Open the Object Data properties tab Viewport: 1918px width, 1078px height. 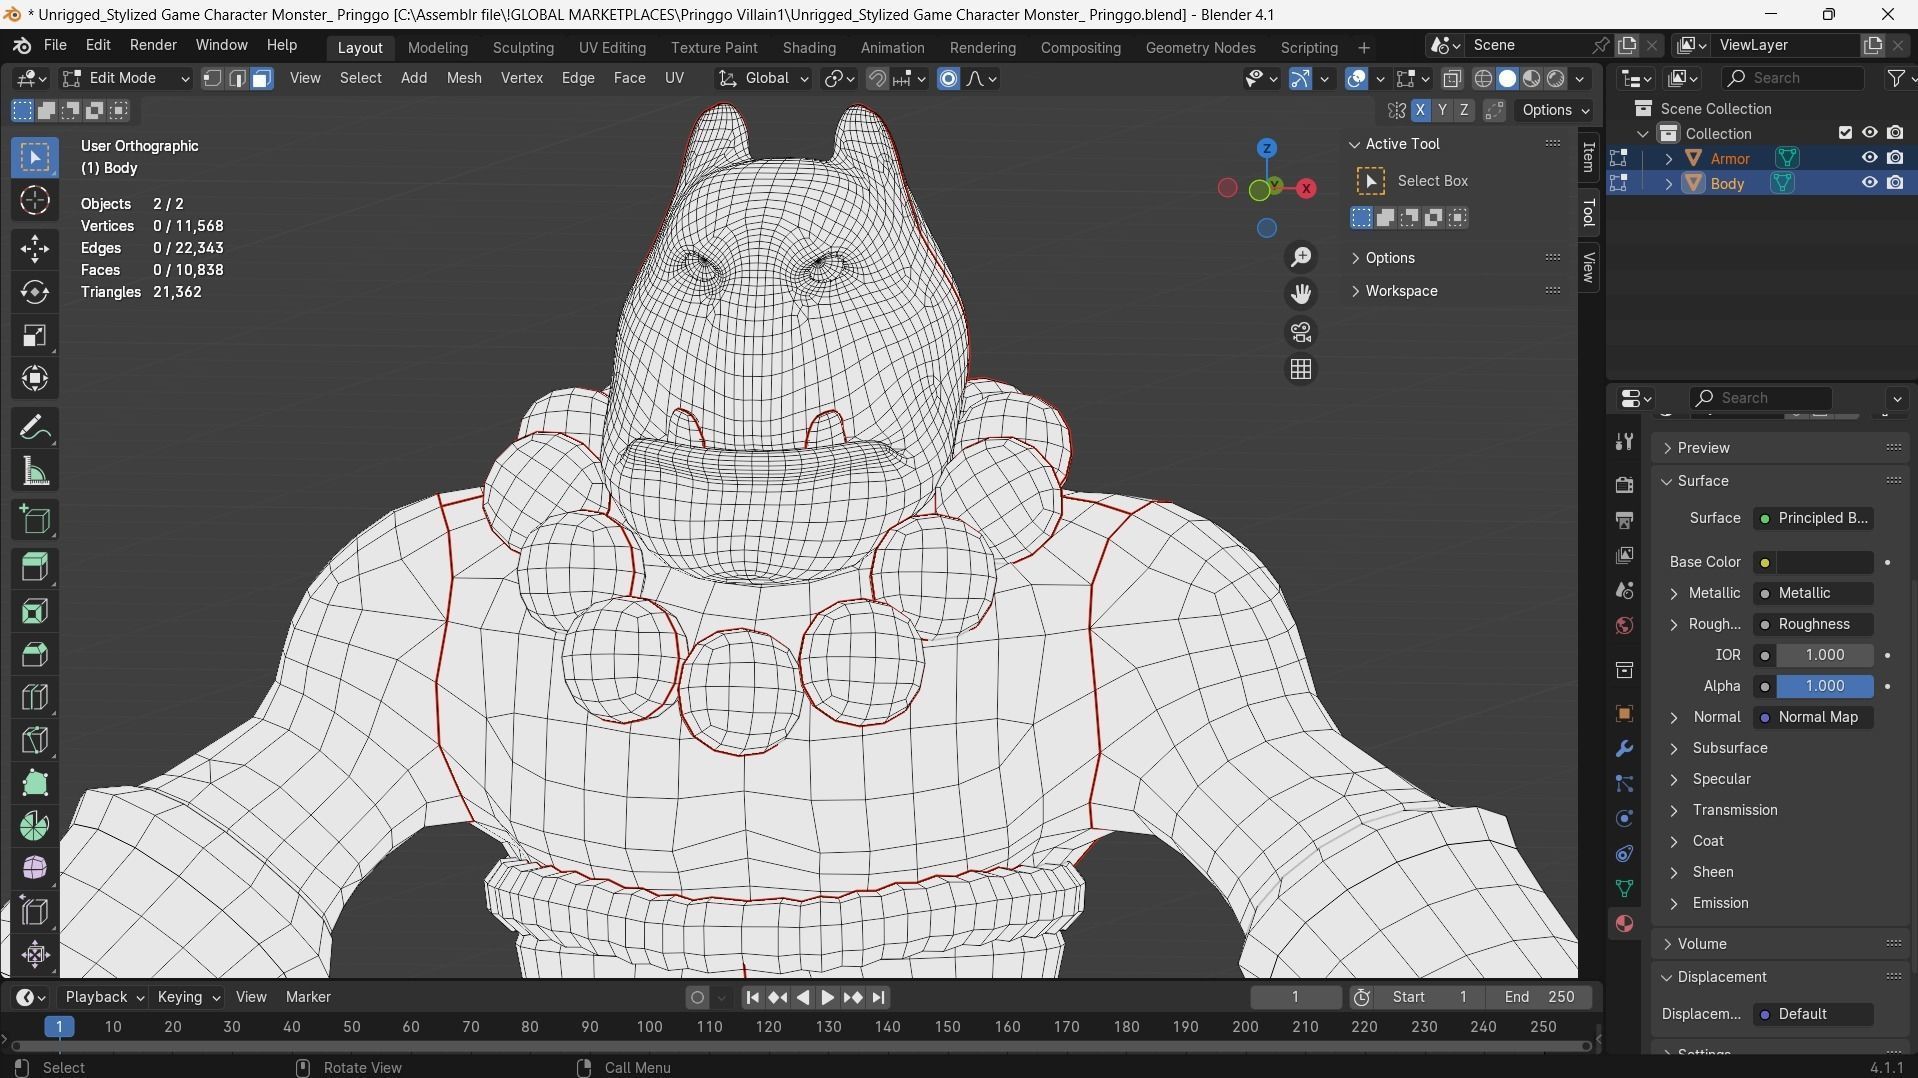tap(1624, 889)
